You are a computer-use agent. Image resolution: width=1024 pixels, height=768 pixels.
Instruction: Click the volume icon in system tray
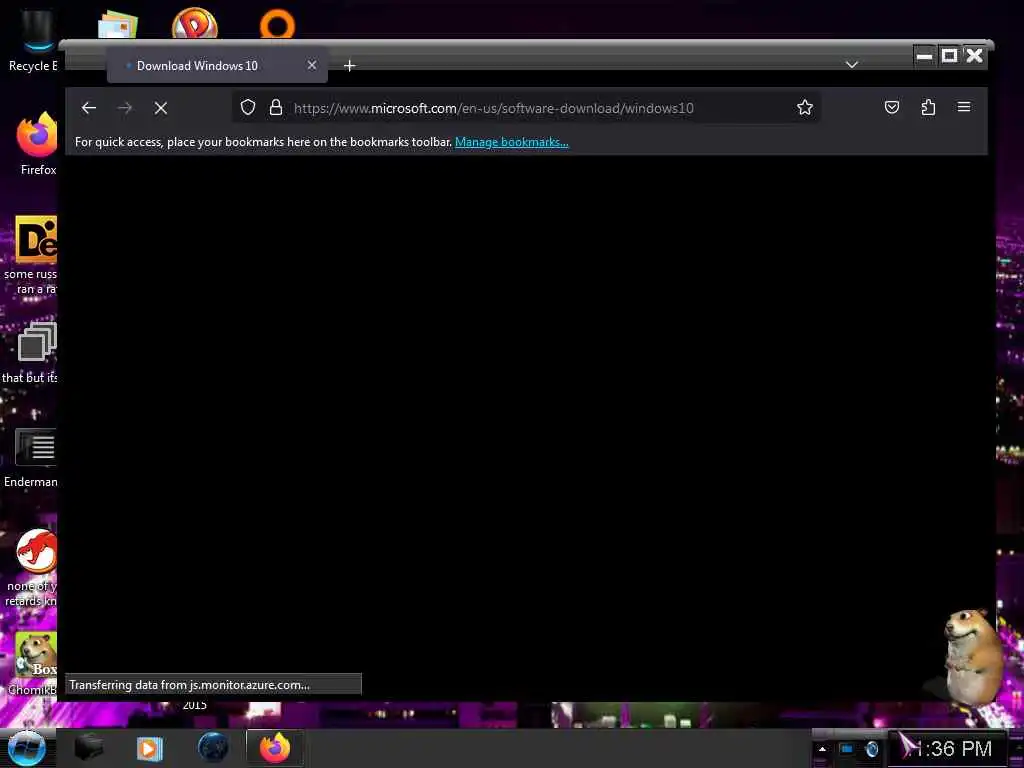point(872,749)
